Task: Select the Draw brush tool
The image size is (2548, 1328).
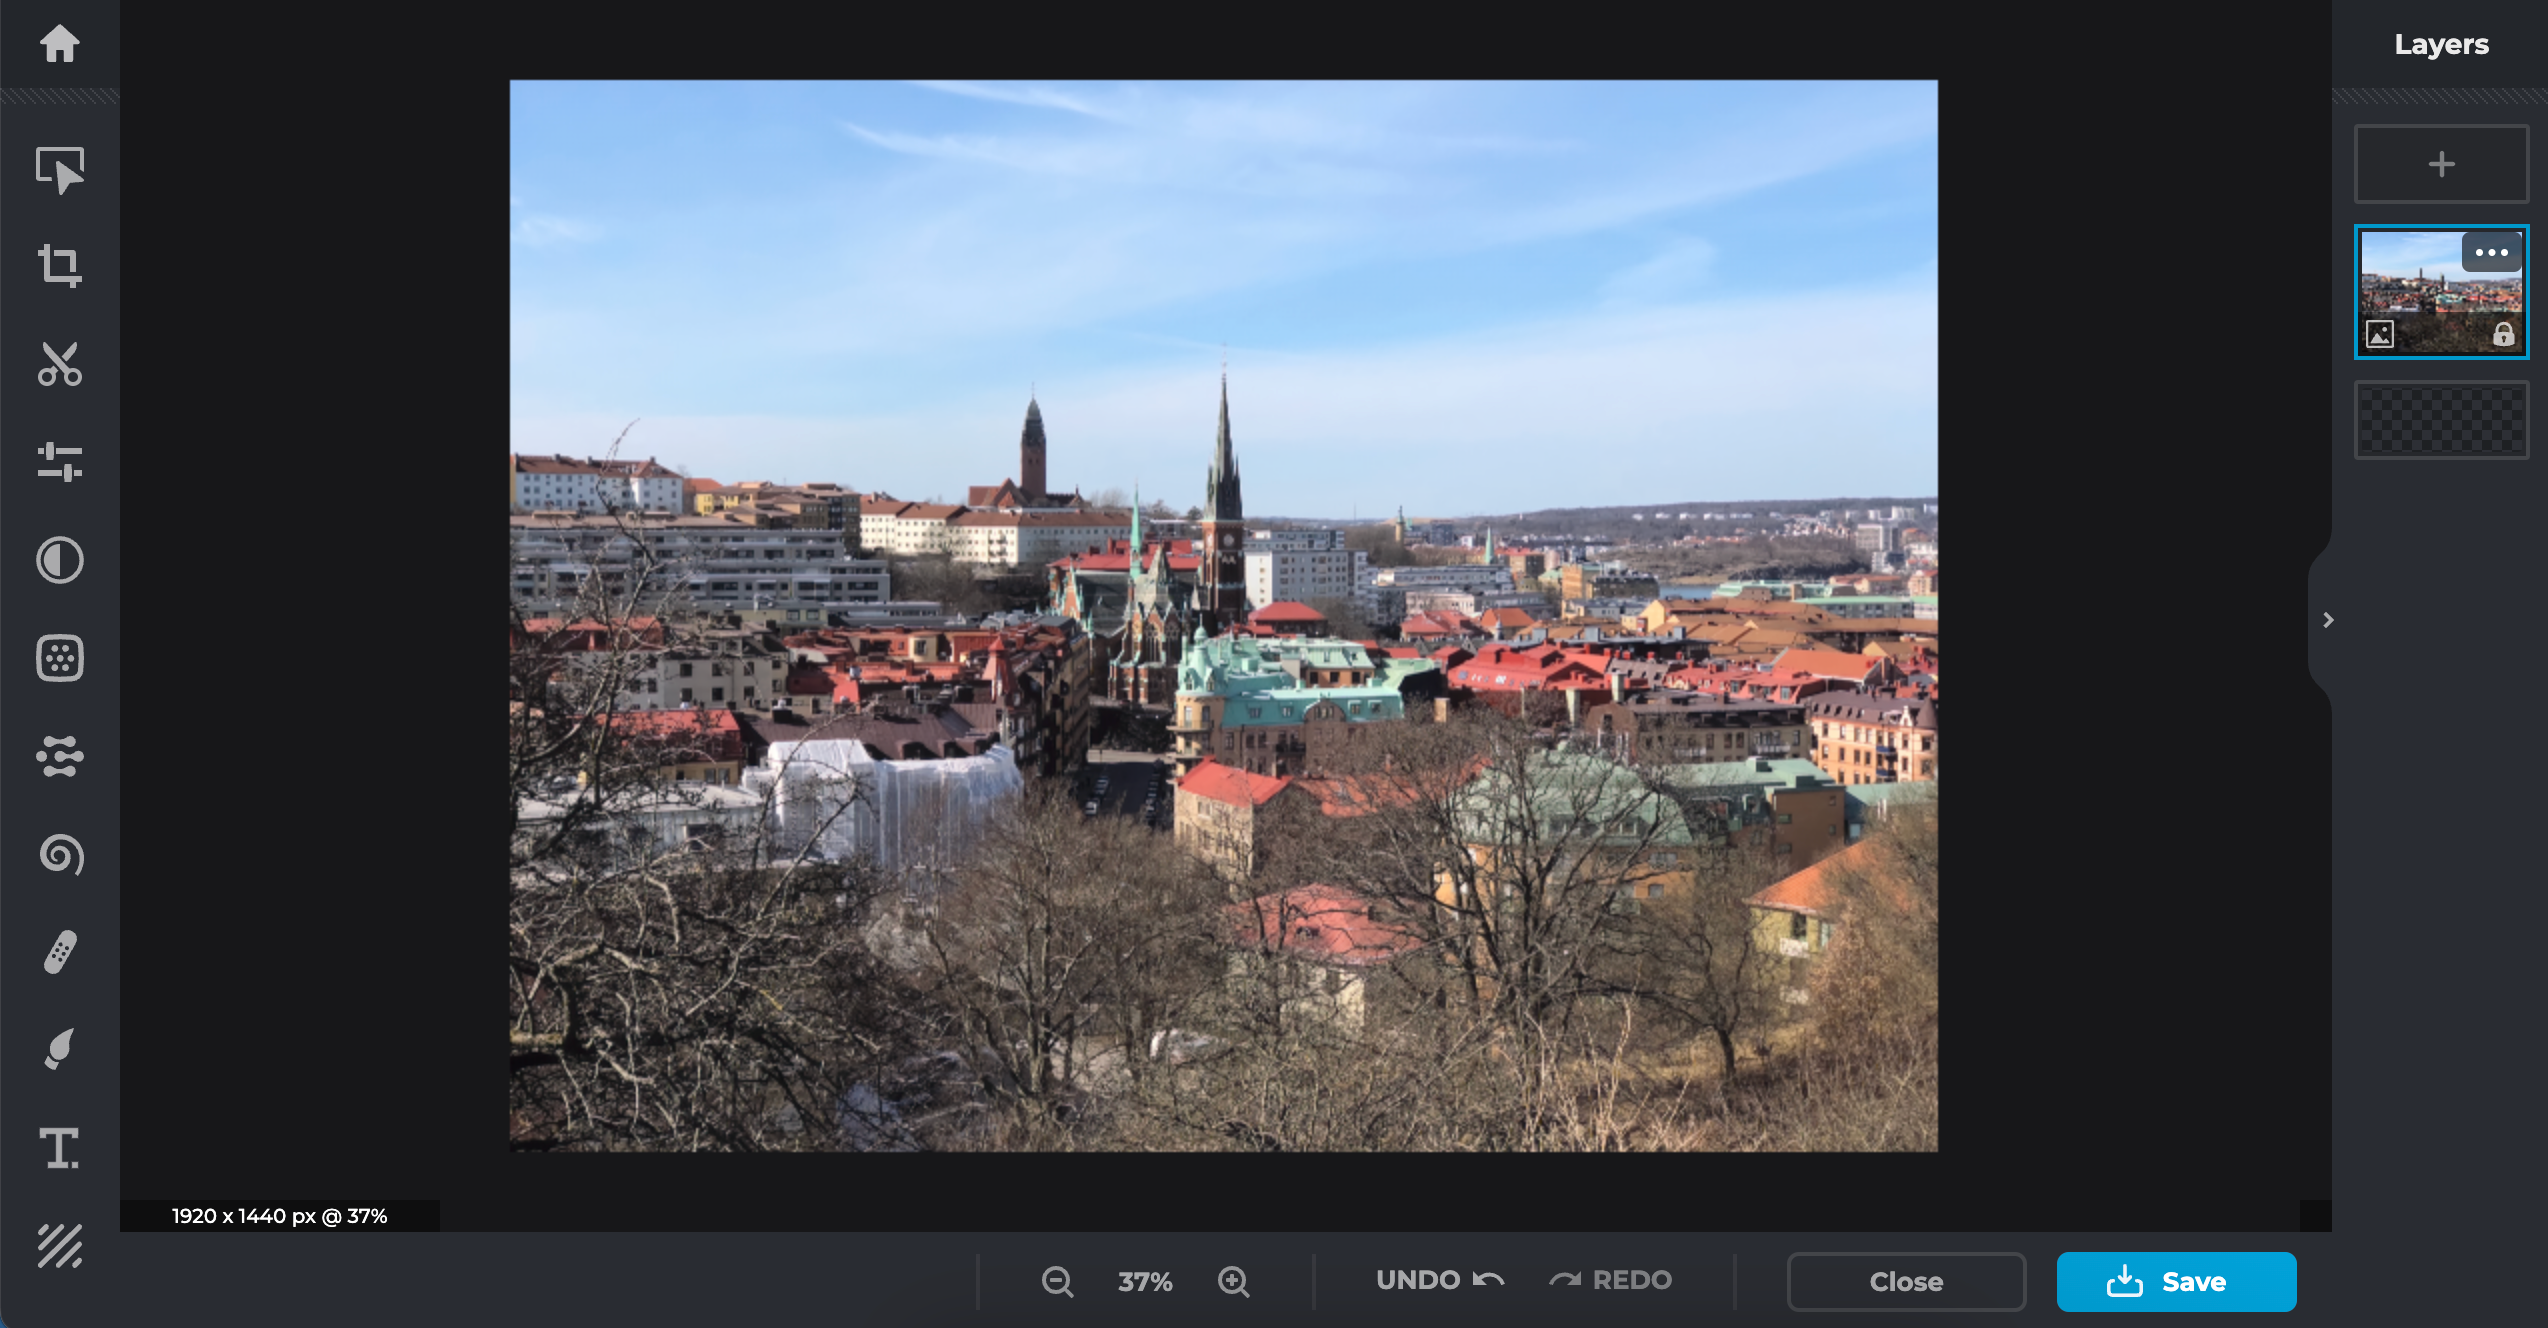Action: [57, 1047]
